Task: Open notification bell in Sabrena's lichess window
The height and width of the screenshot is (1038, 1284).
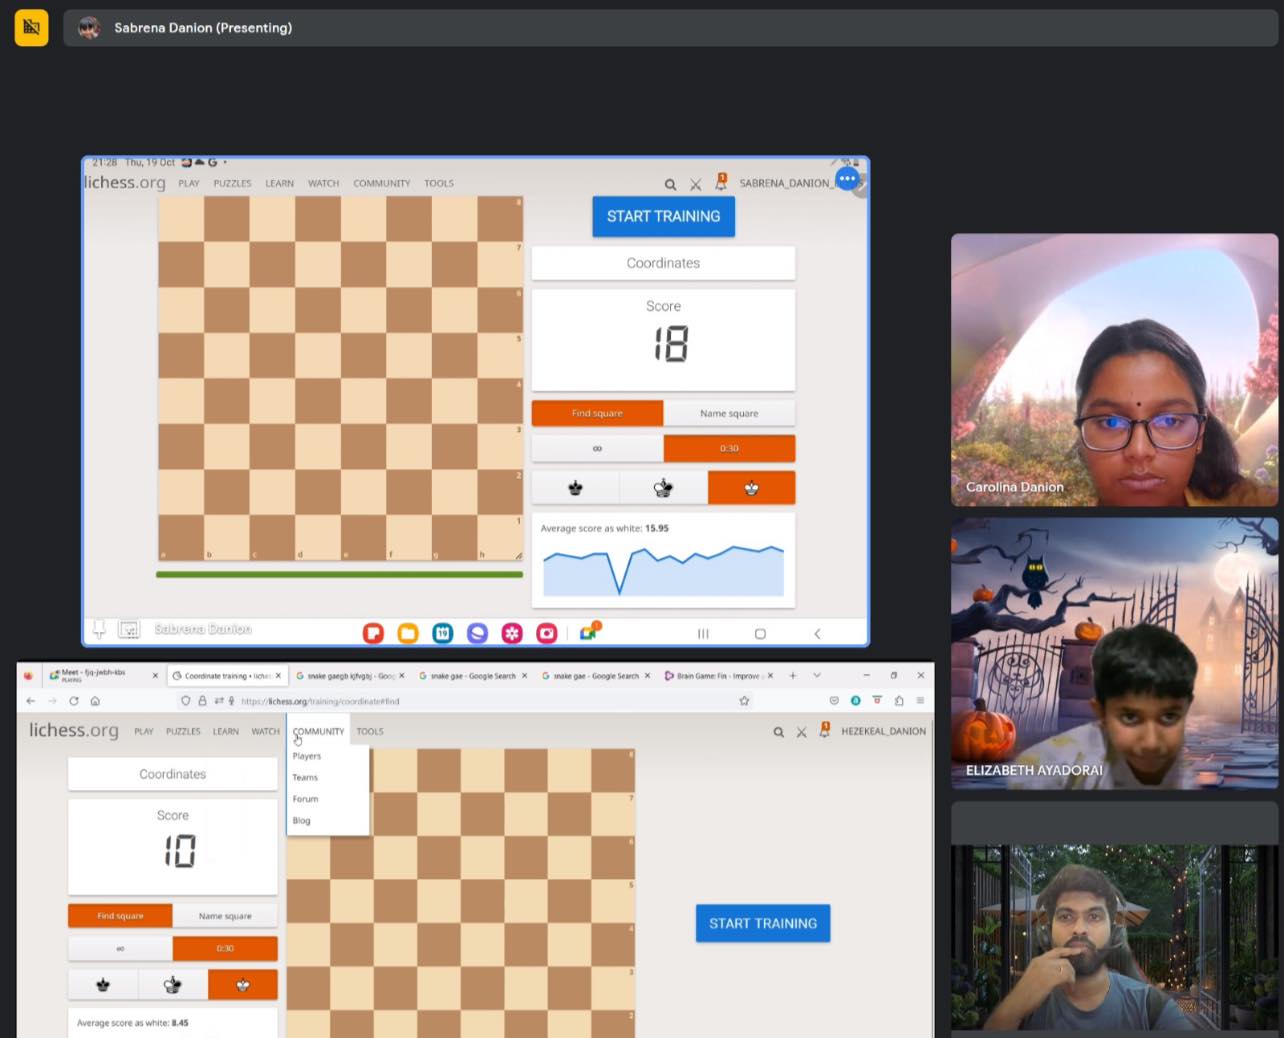Action: coord(721,183)
